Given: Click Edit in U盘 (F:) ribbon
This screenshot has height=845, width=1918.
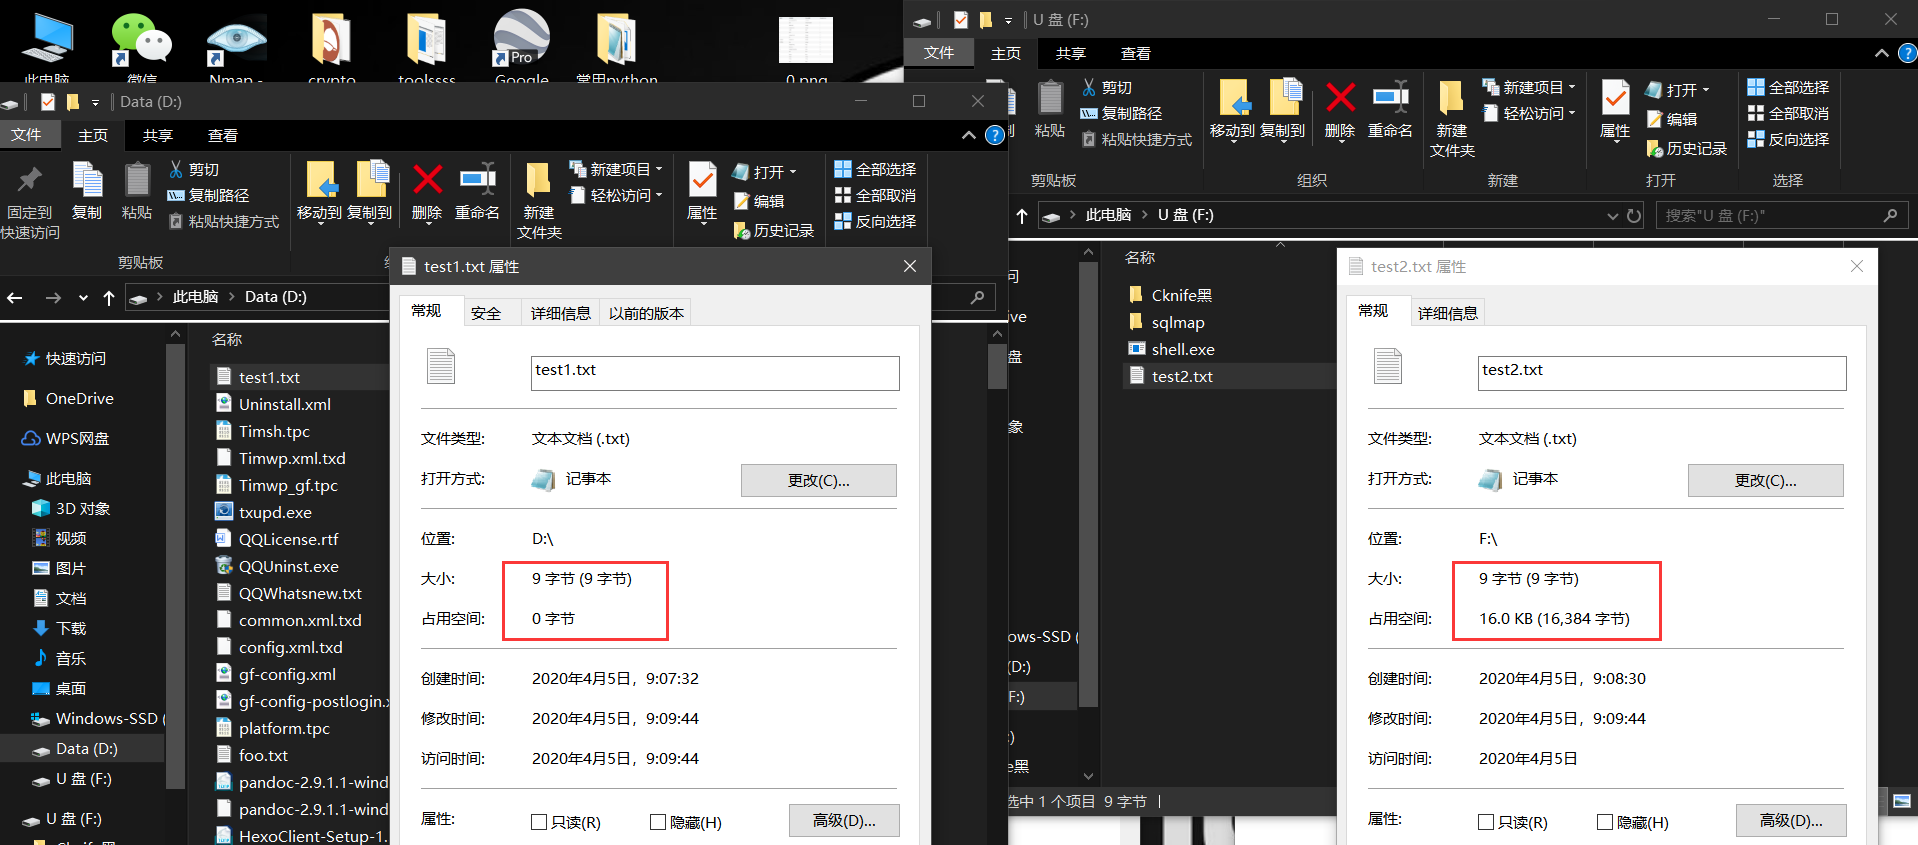Looking at the screenshot, I should pyautogui.click(x=1672, y=119).
